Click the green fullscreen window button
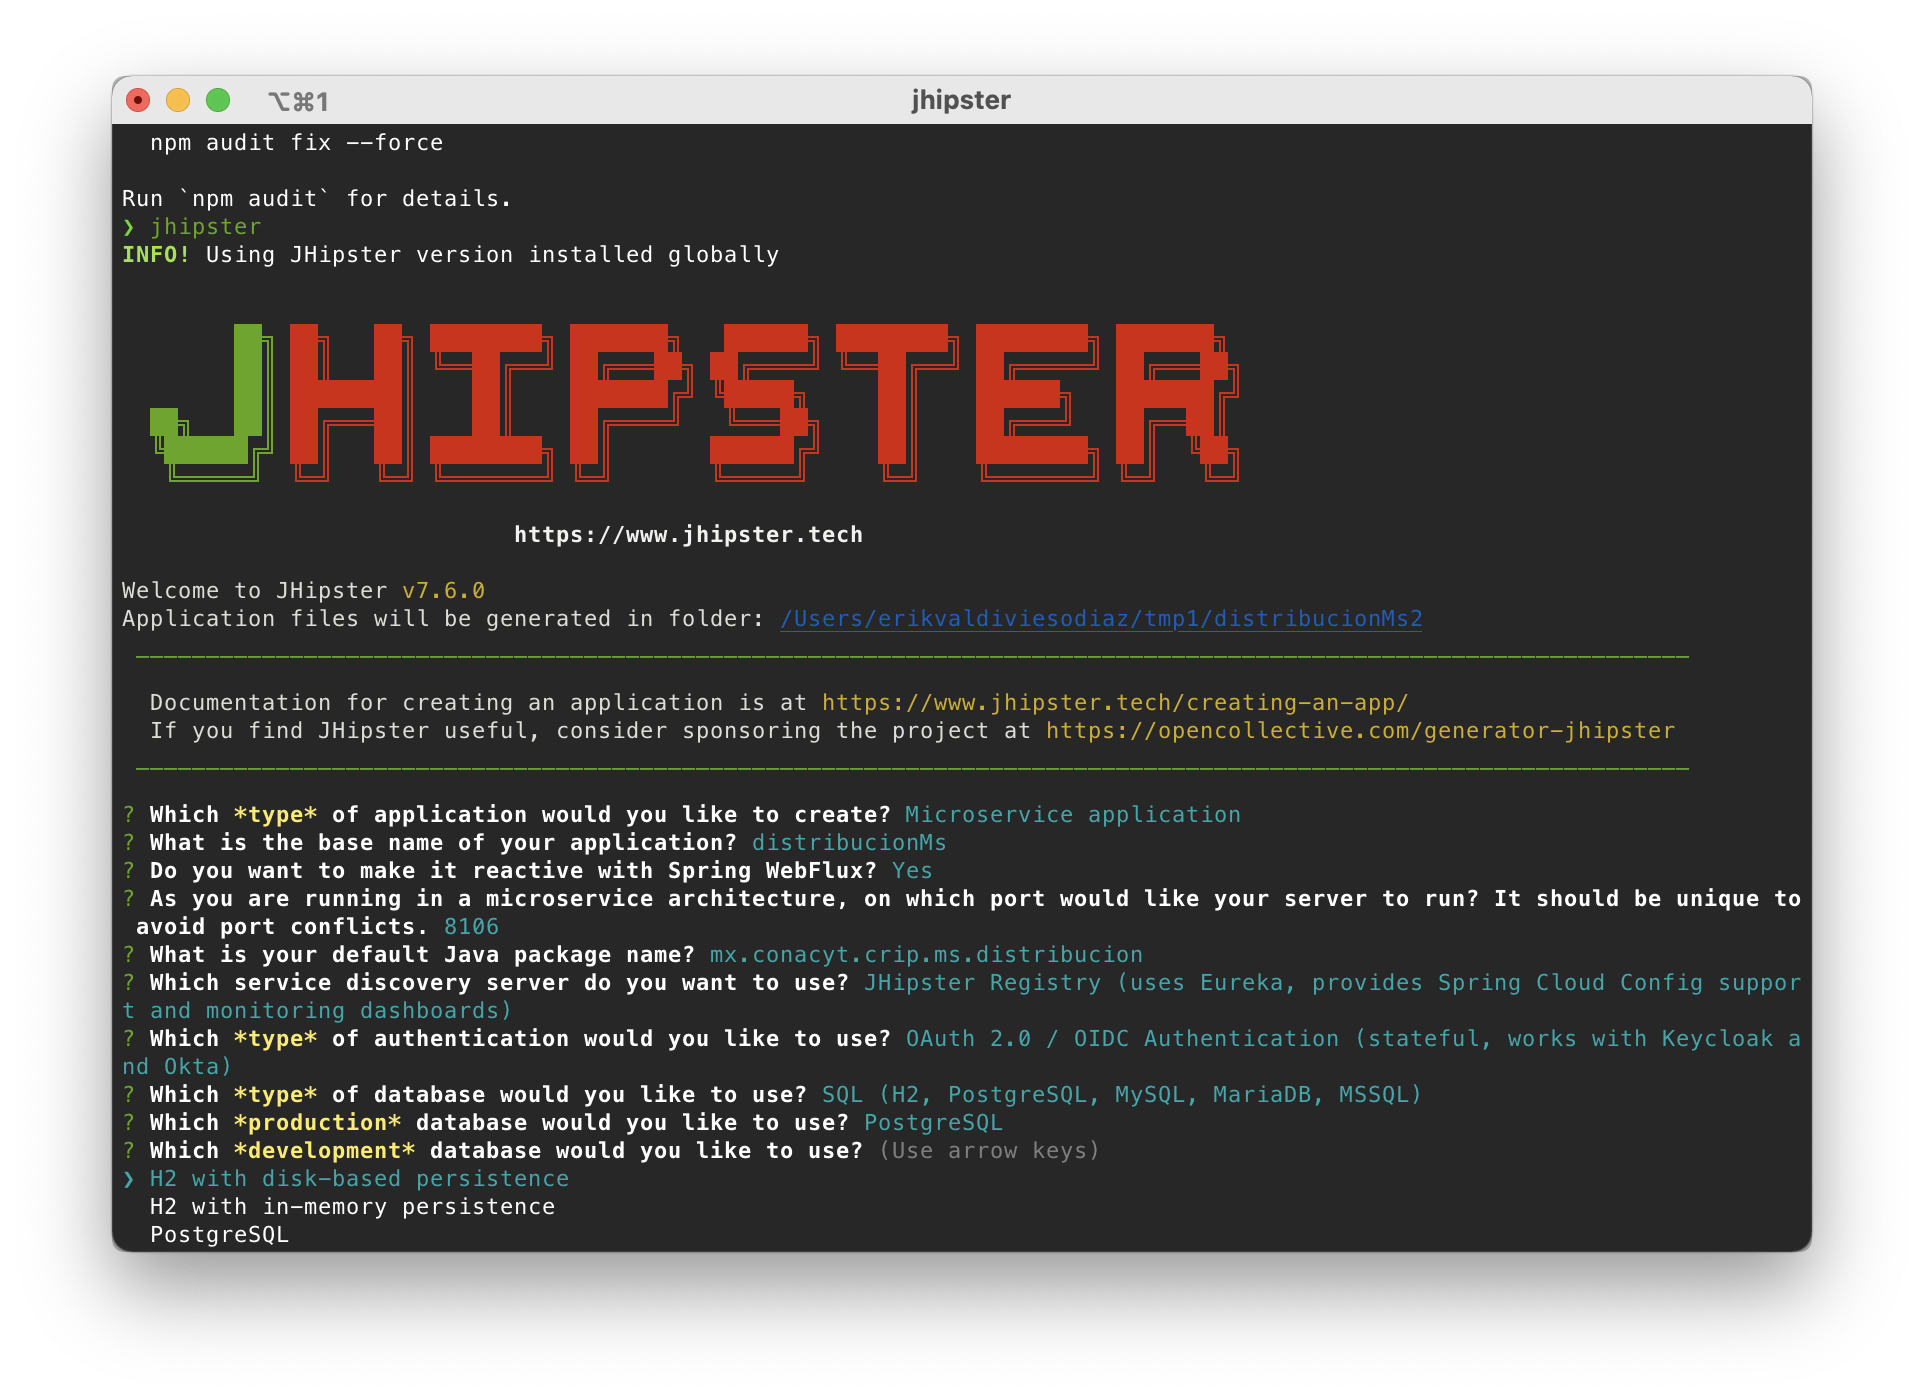 [218, 100]
